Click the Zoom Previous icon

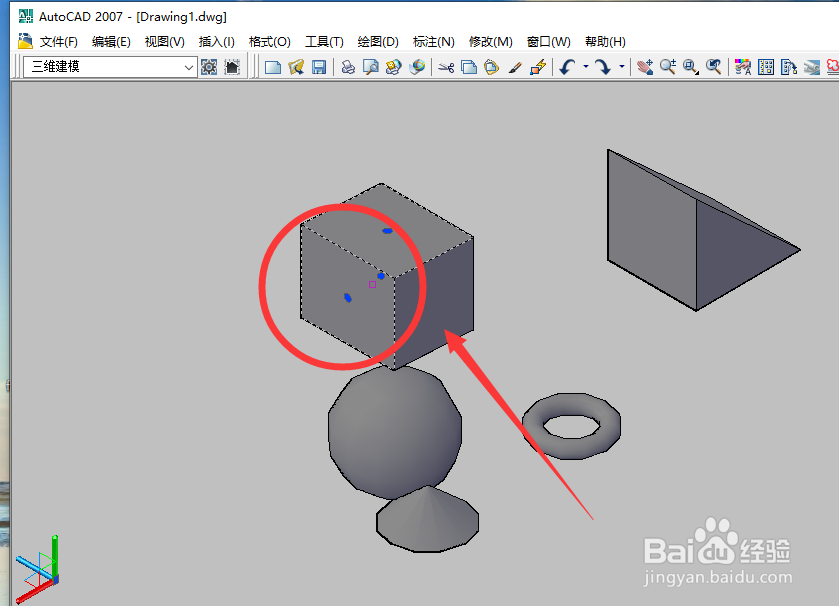[x=714, y=67]
